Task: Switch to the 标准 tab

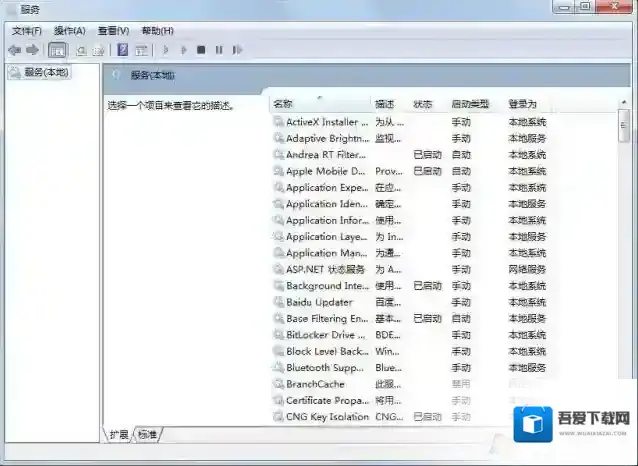Action: (x=147, y=434)
